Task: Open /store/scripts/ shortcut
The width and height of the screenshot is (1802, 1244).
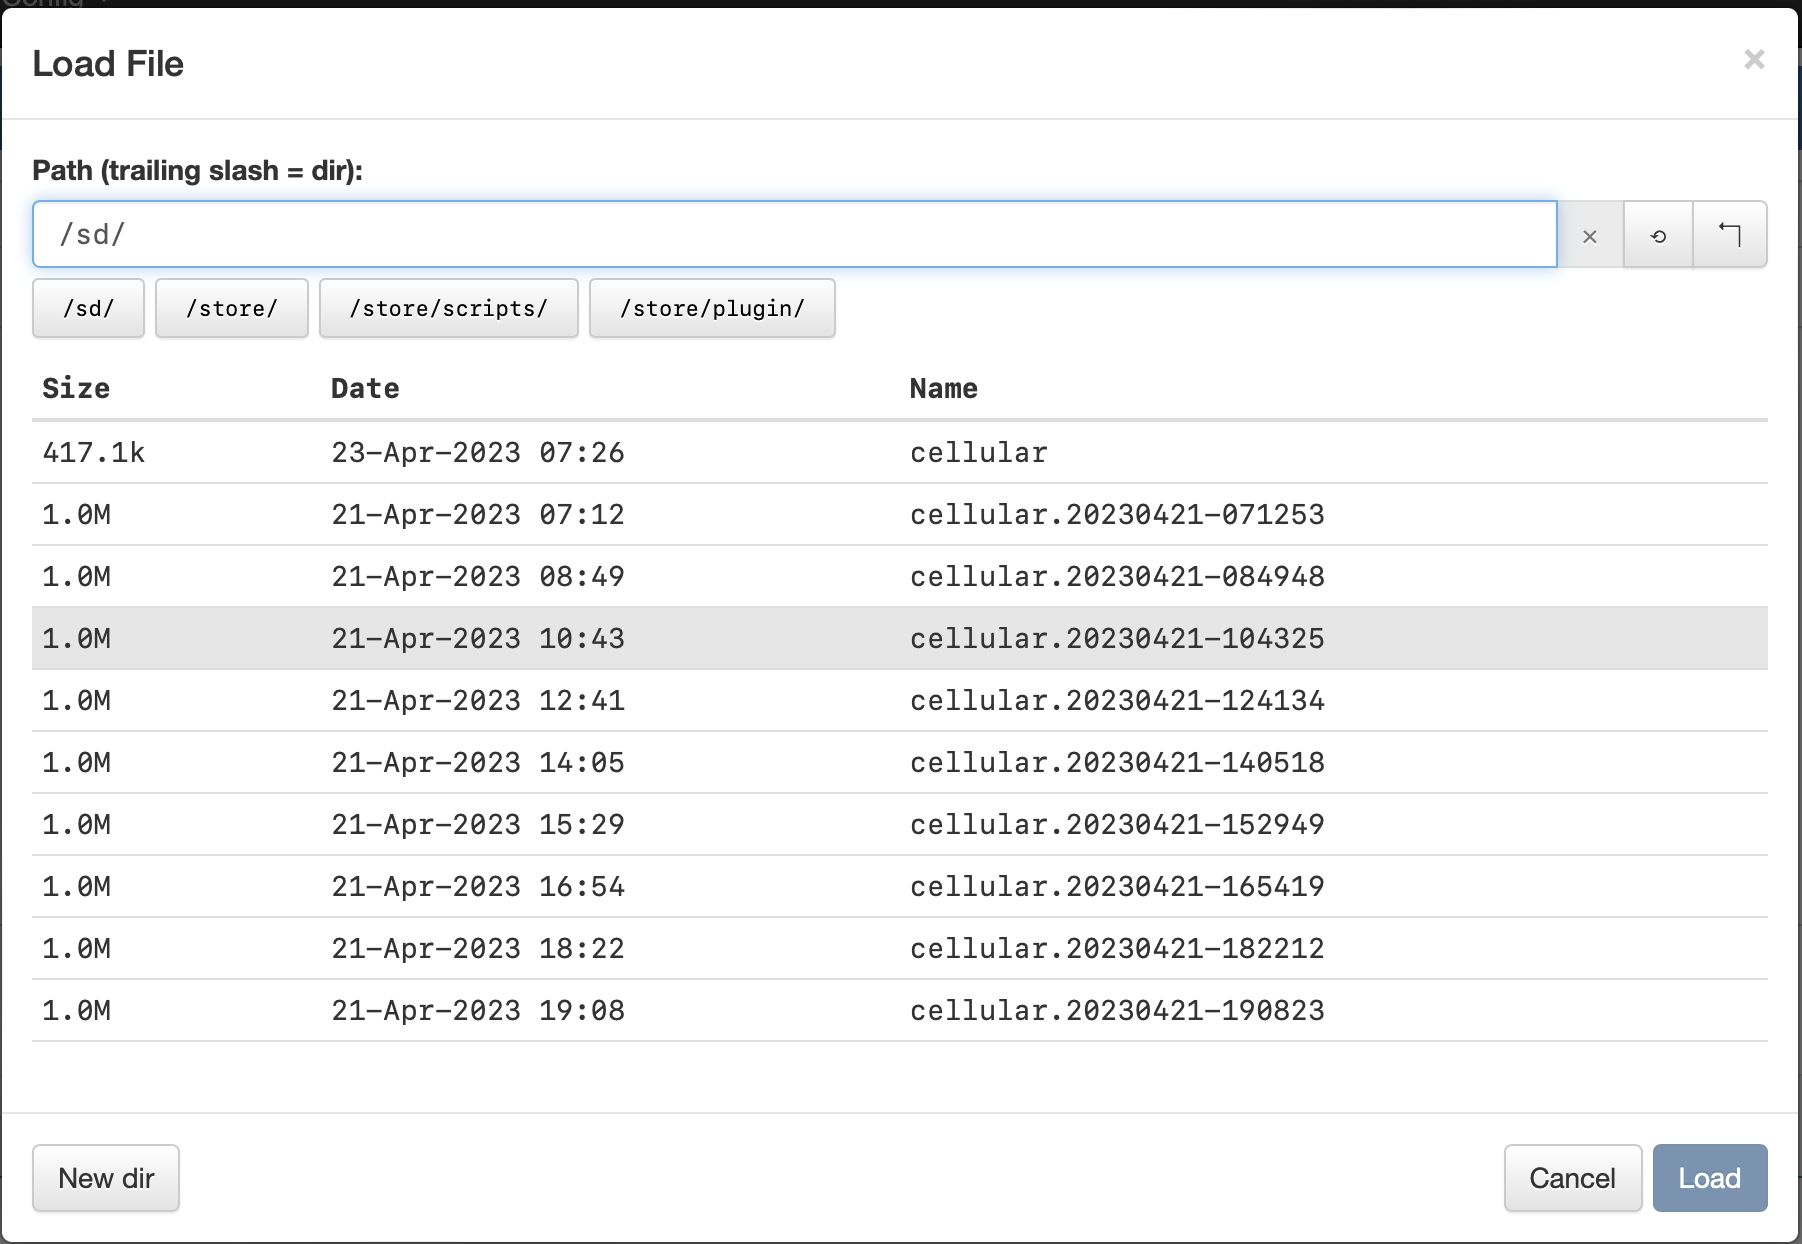Action: pyautogui.click(x=448, y=309)
